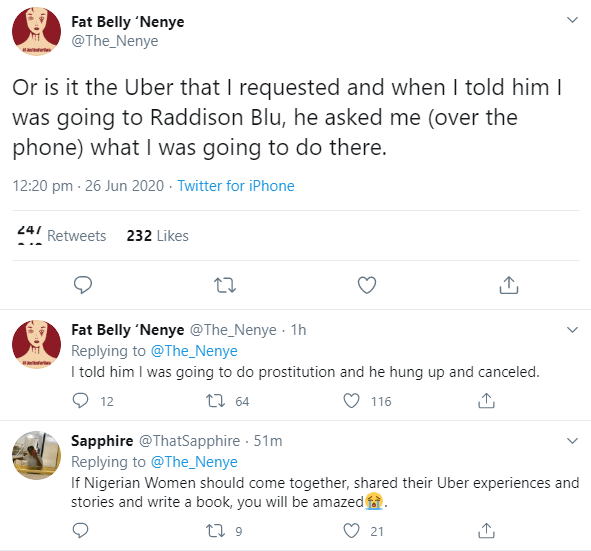This screenshot has width=591, height=551.
Task: Open the main tweet's options chevron
Action: (573, 20)
